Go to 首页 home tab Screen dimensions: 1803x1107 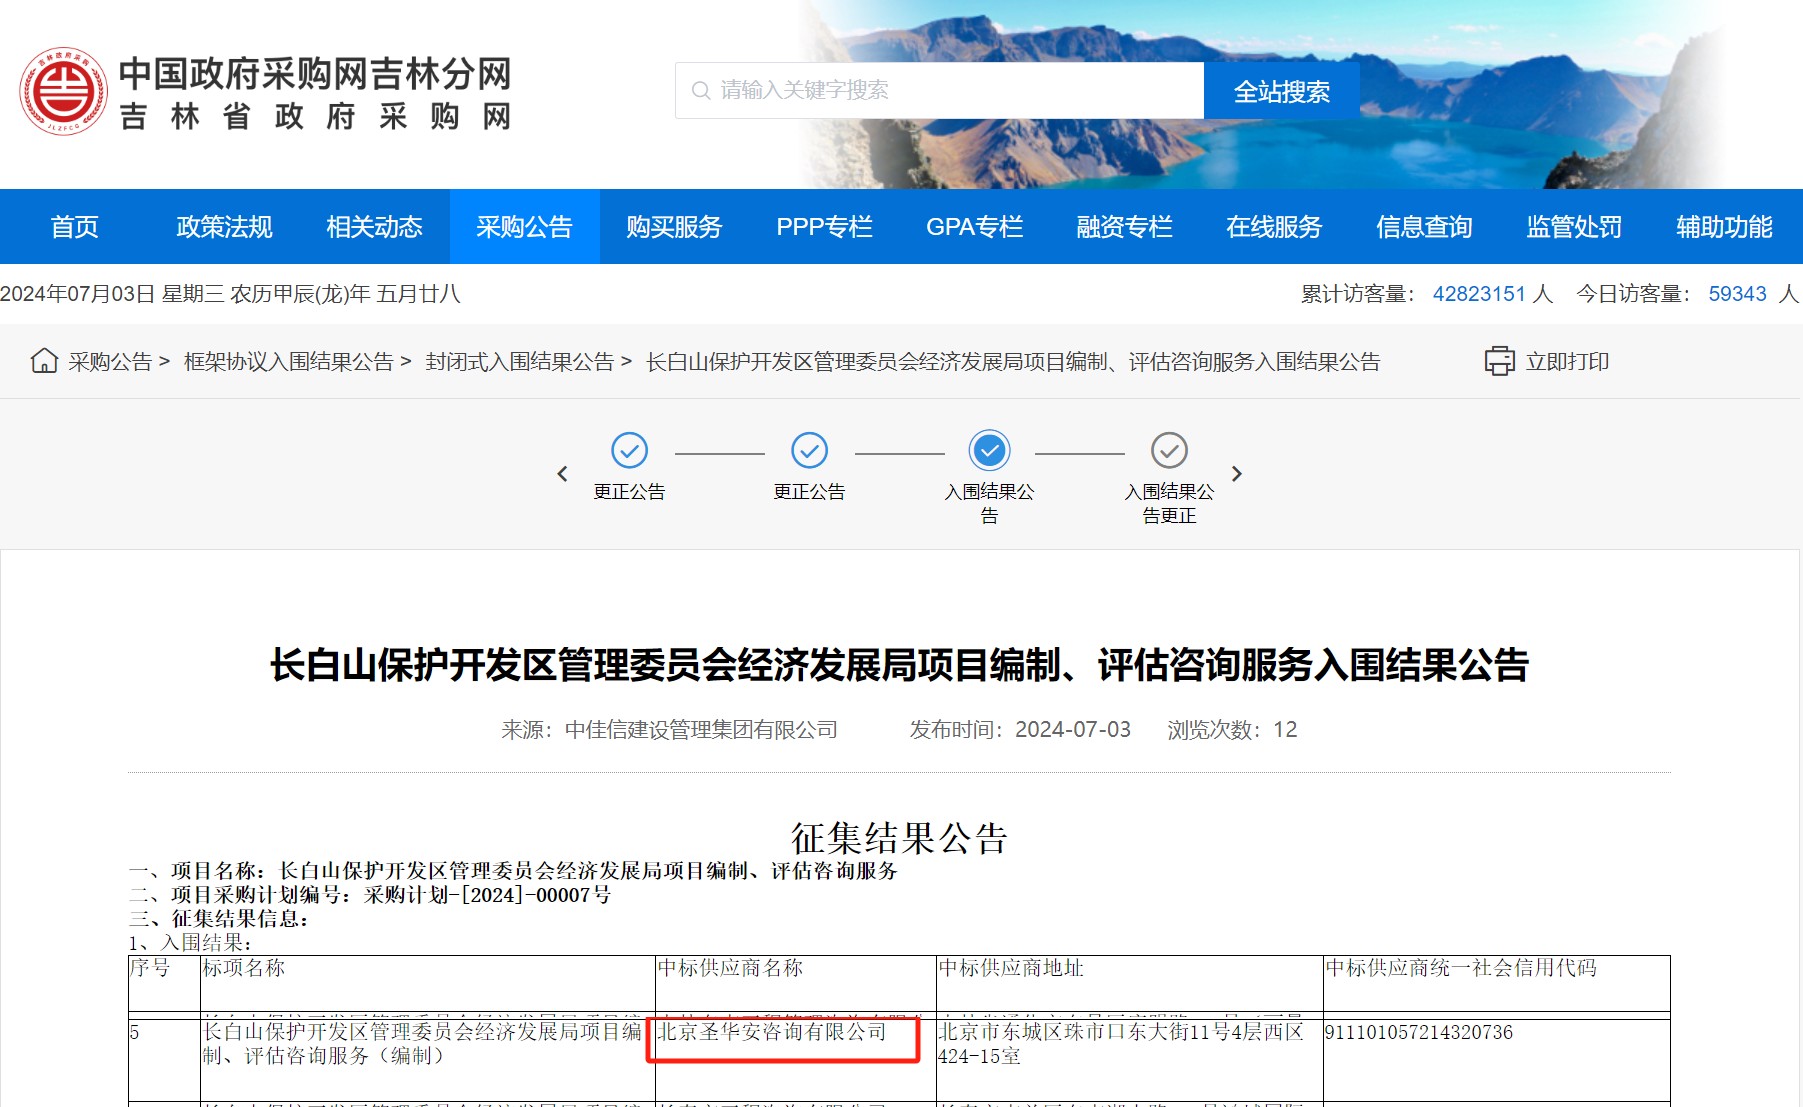coord(75,227)
